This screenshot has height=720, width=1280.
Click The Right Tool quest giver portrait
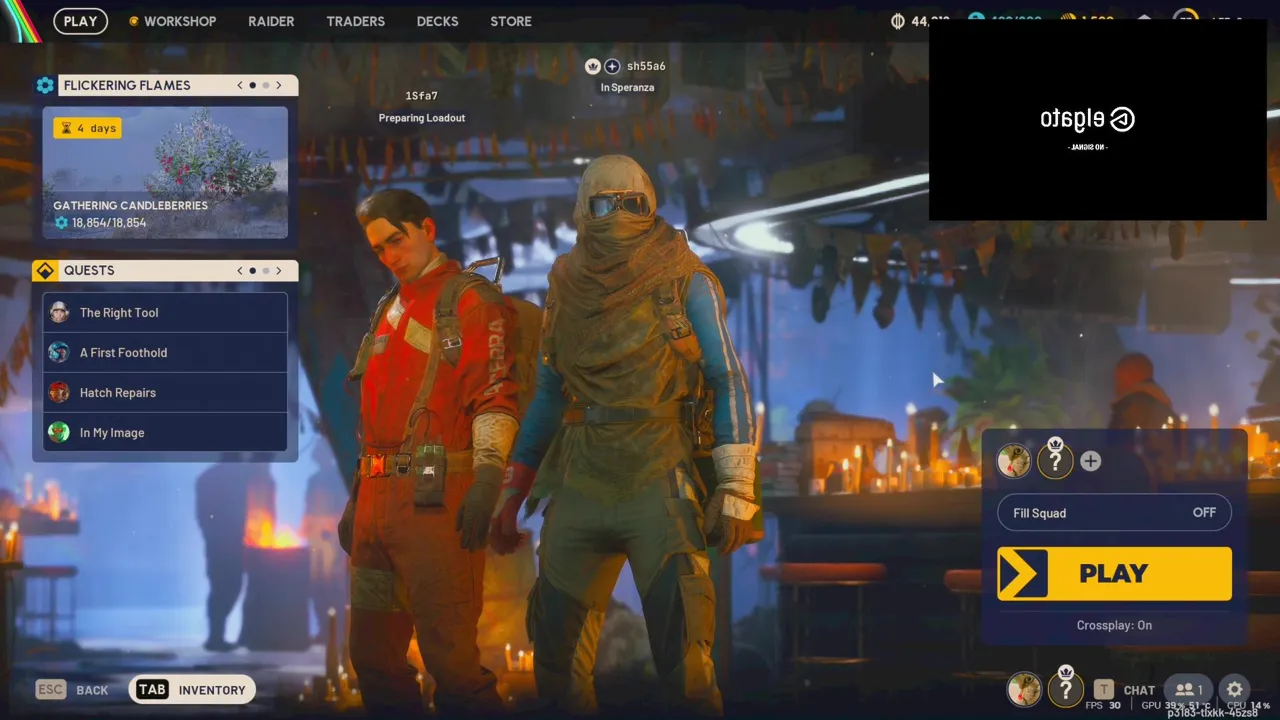(59, 312)
